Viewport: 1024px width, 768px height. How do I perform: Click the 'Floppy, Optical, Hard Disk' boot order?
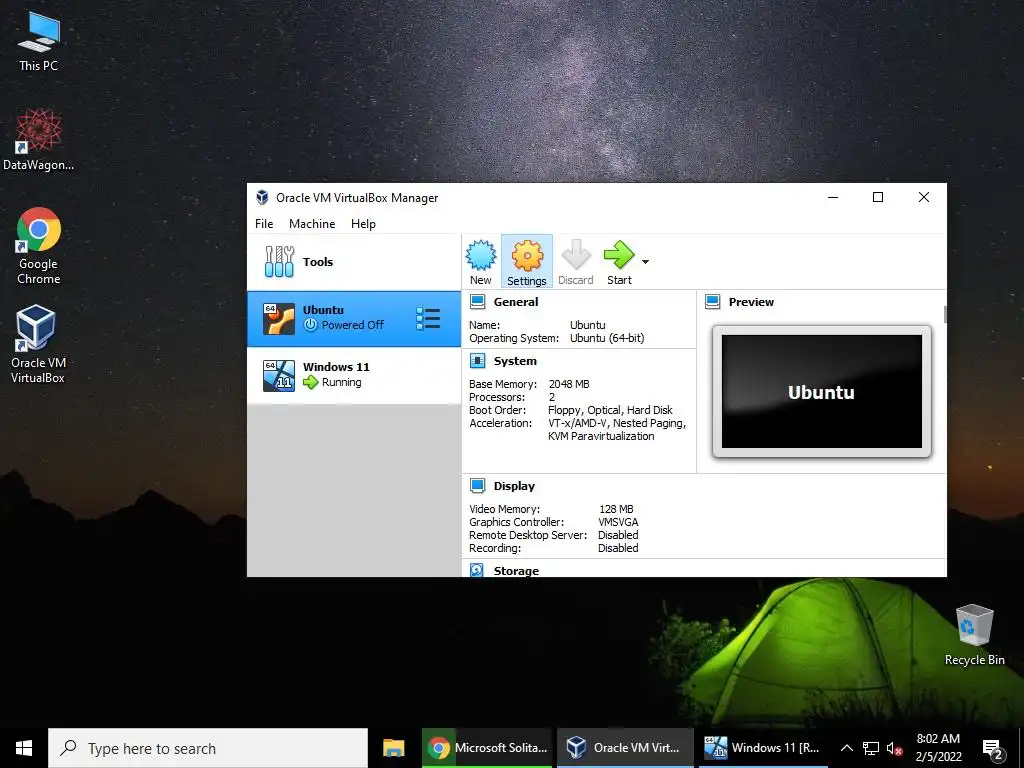[610, 410]
